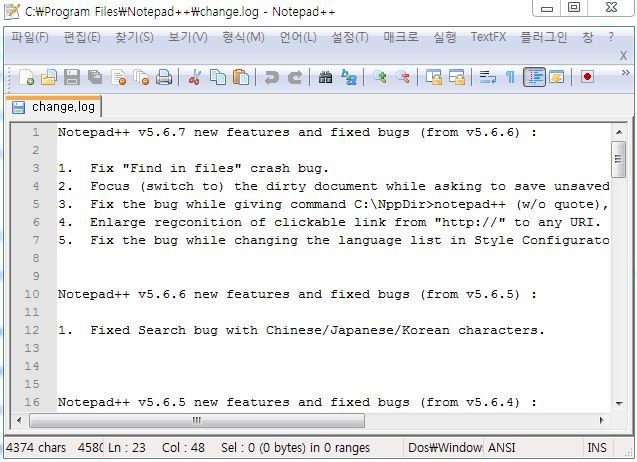
Task: Open the TextFX menu
Action: (x=488, y=37)
